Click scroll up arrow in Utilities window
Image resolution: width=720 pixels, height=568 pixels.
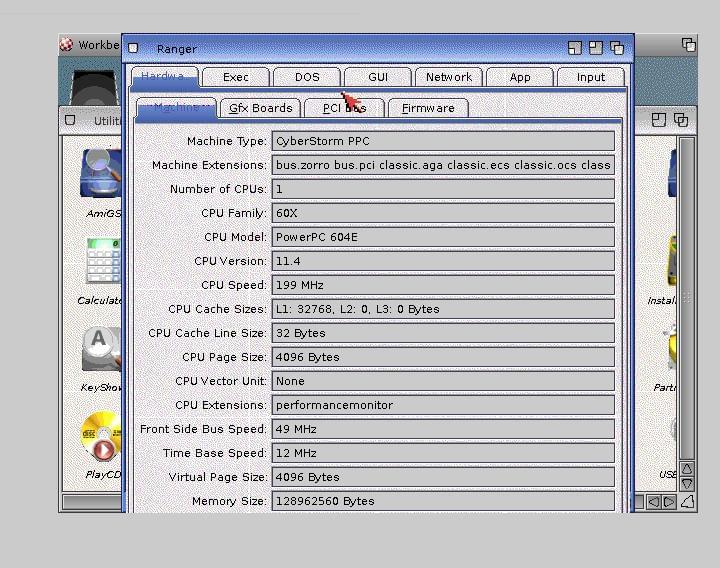687,469
